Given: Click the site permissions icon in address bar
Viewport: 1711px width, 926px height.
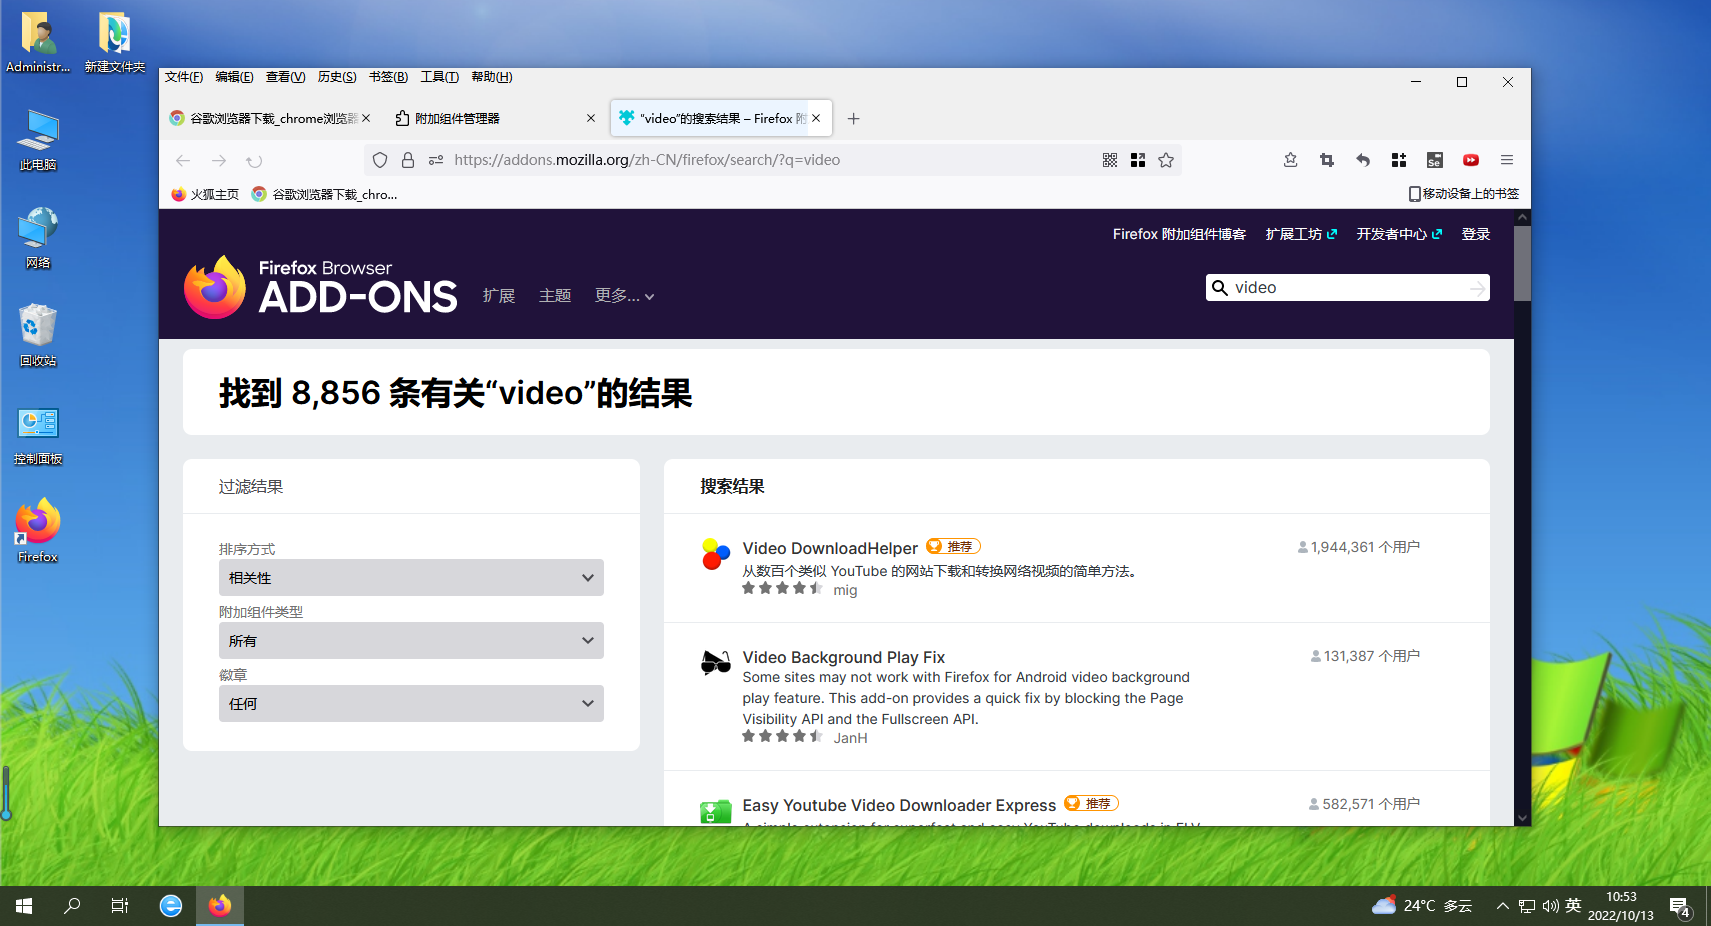Looking at the screenshot, I should (436, 160).
